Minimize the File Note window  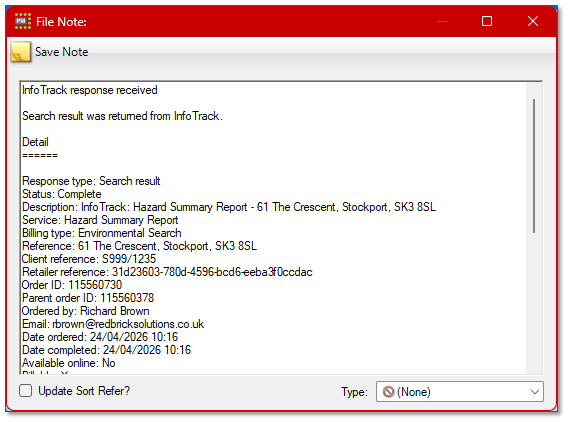pos(442,21)
